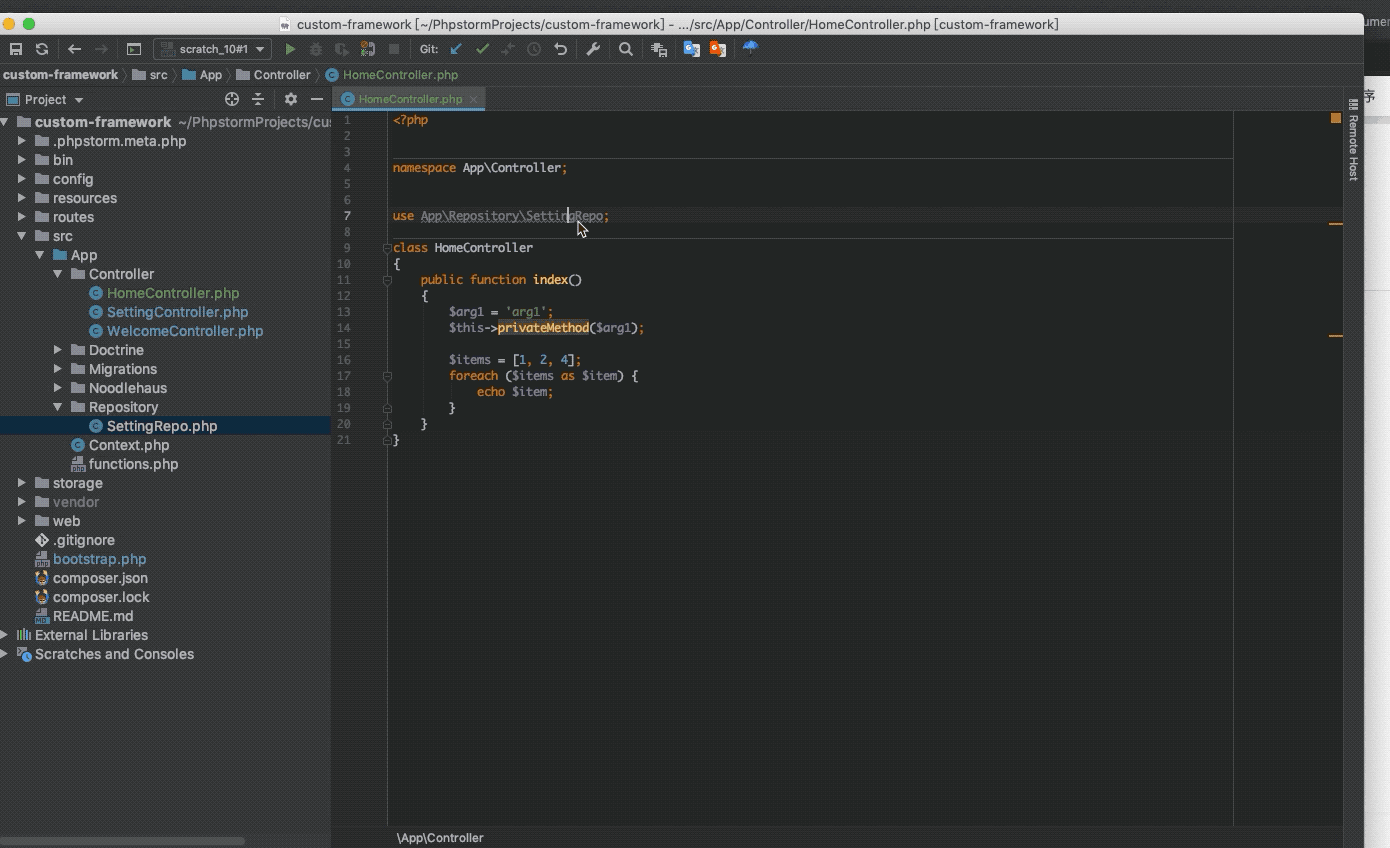Open Search Everywhere magnifier icon
This screenshot has height=848, width=1390.
(x=626, y=49)
